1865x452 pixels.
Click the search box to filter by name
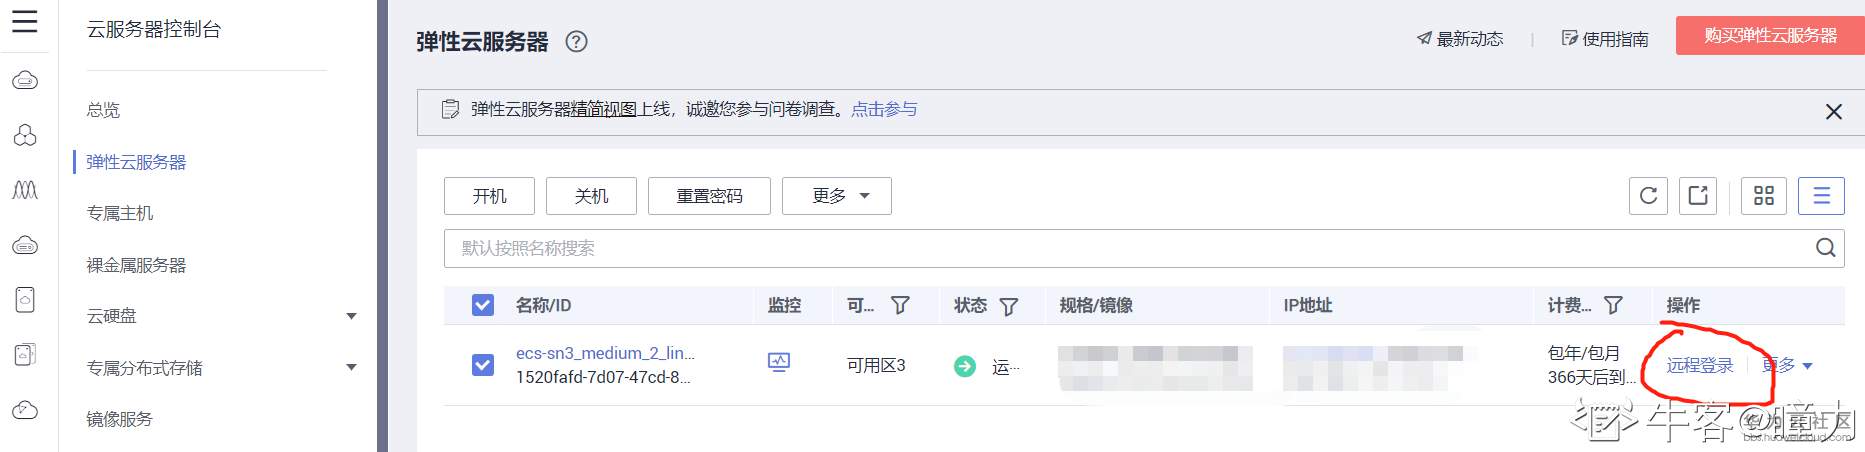pyautogui.click(x=1120, y=248)
